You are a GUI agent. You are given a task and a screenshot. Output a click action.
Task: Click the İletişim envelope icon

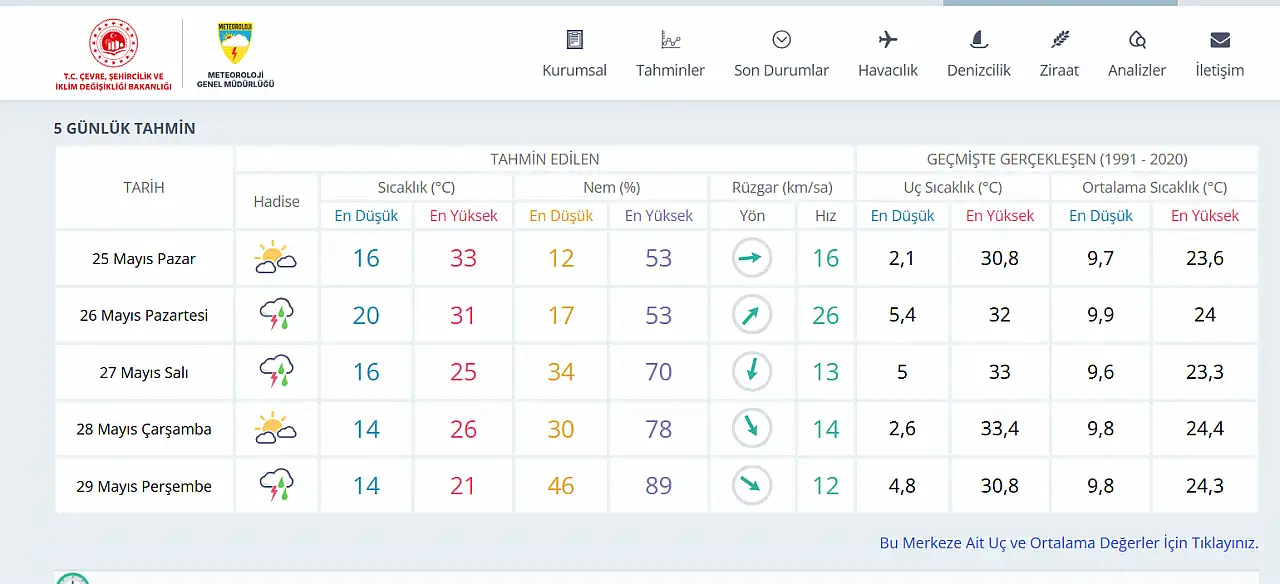point(1219,40)
